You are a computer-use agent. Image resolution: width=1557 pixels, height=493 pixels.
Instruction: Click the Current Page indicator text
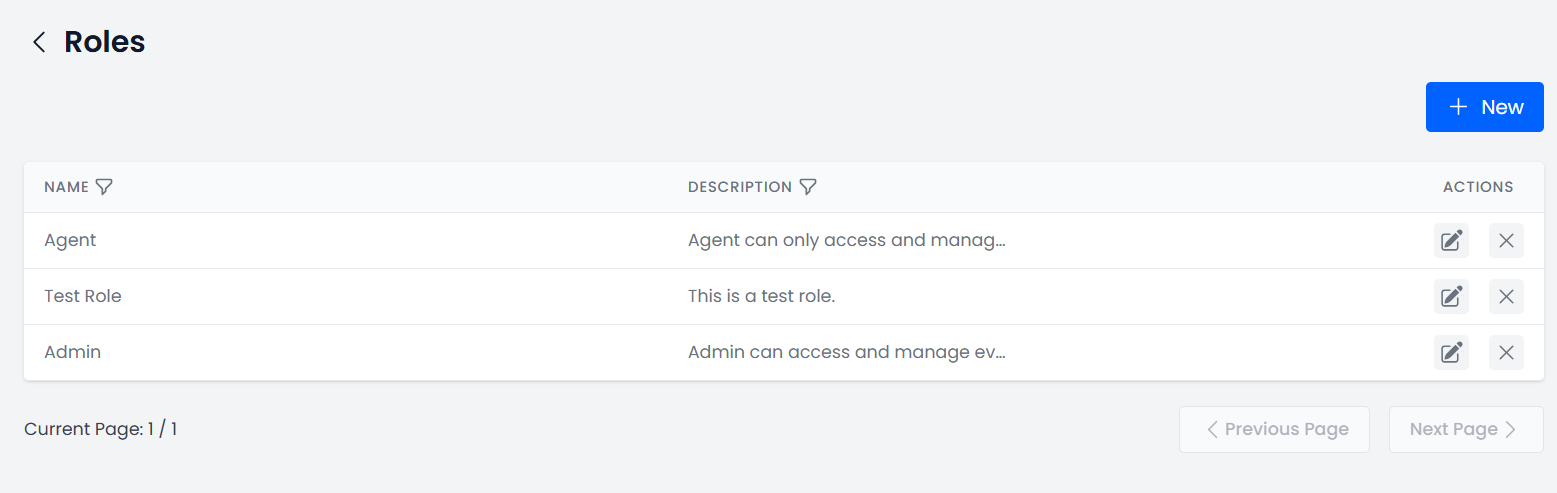tap(100, 430)
